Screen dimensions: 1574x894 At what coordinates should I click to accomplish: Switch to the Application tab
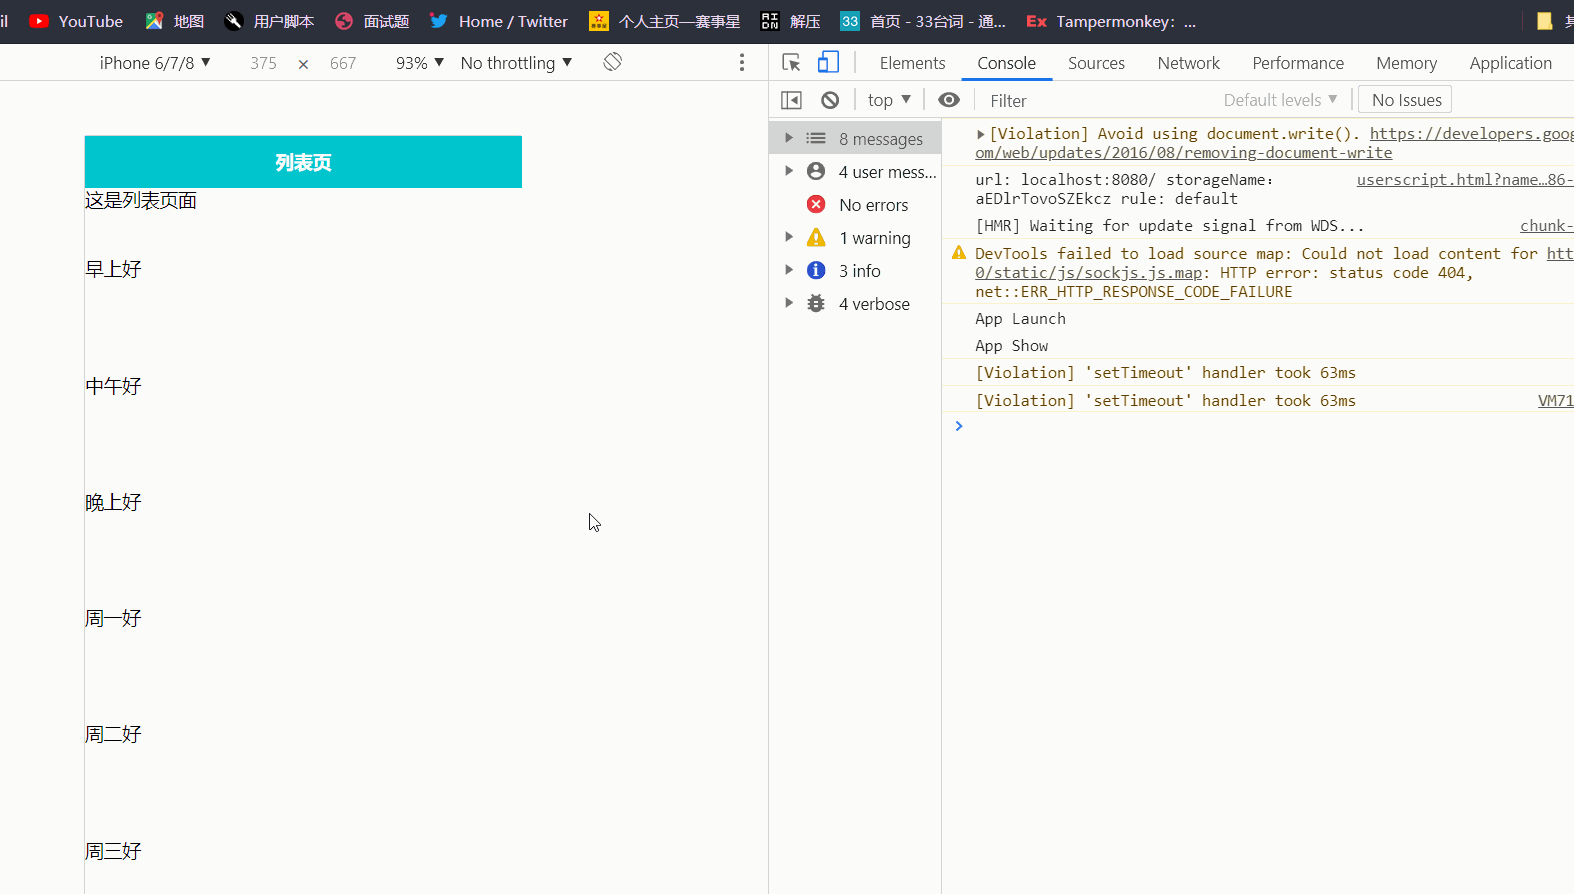tap(1511, 63)
